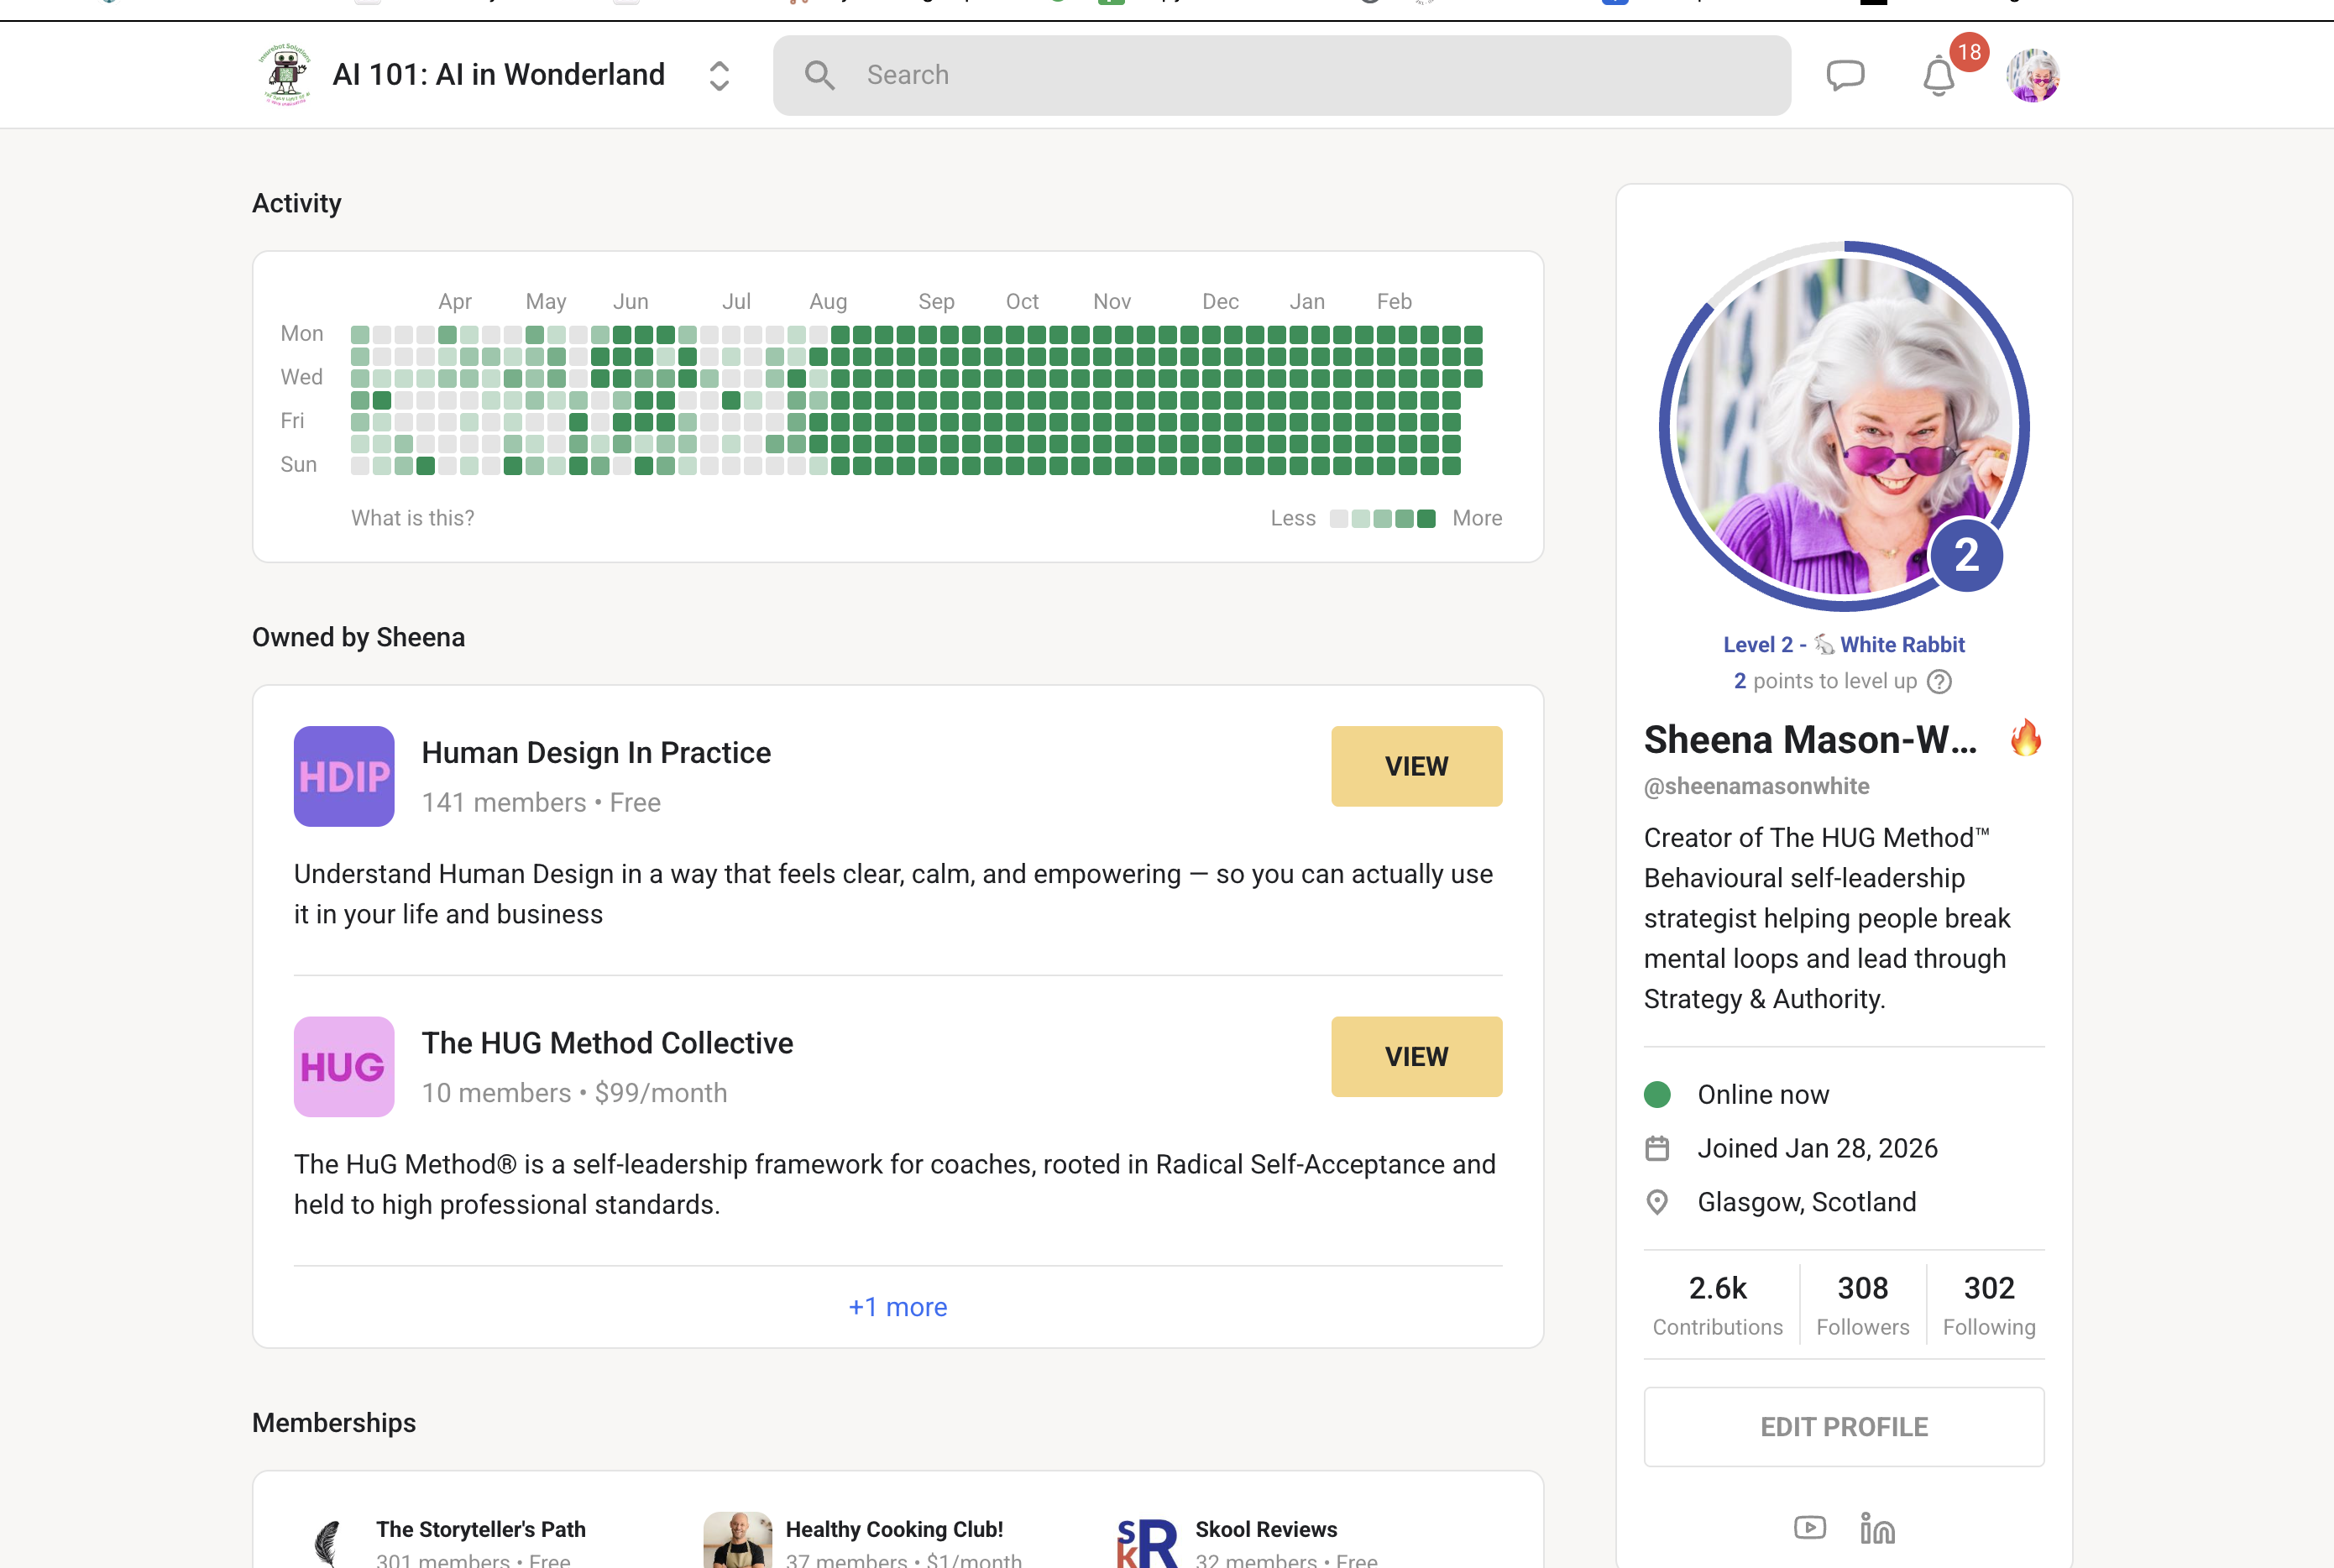Click the darkest green legend swatch
Screen dimensions: 2334x1568
pos(1426,518)
